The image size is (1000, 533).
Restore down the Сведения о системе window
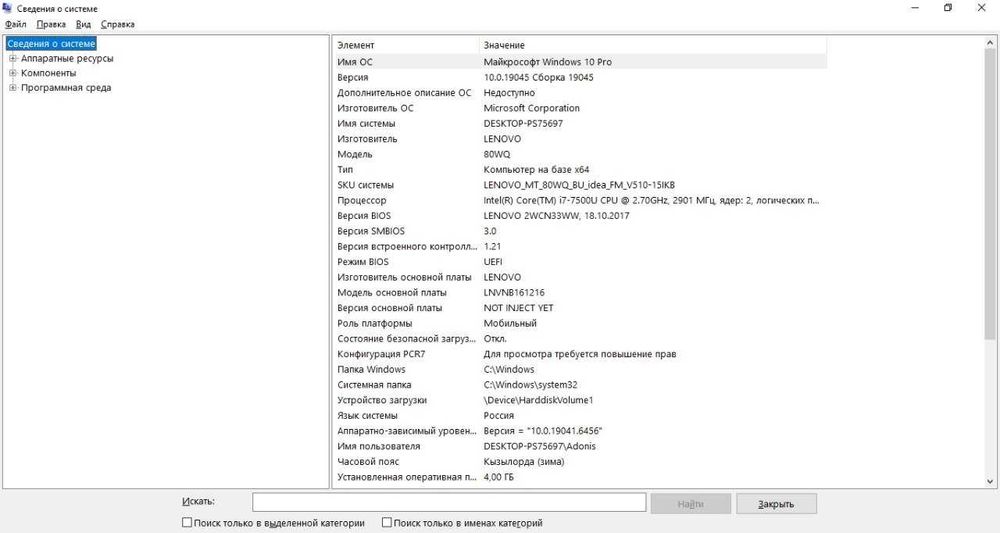948,8
